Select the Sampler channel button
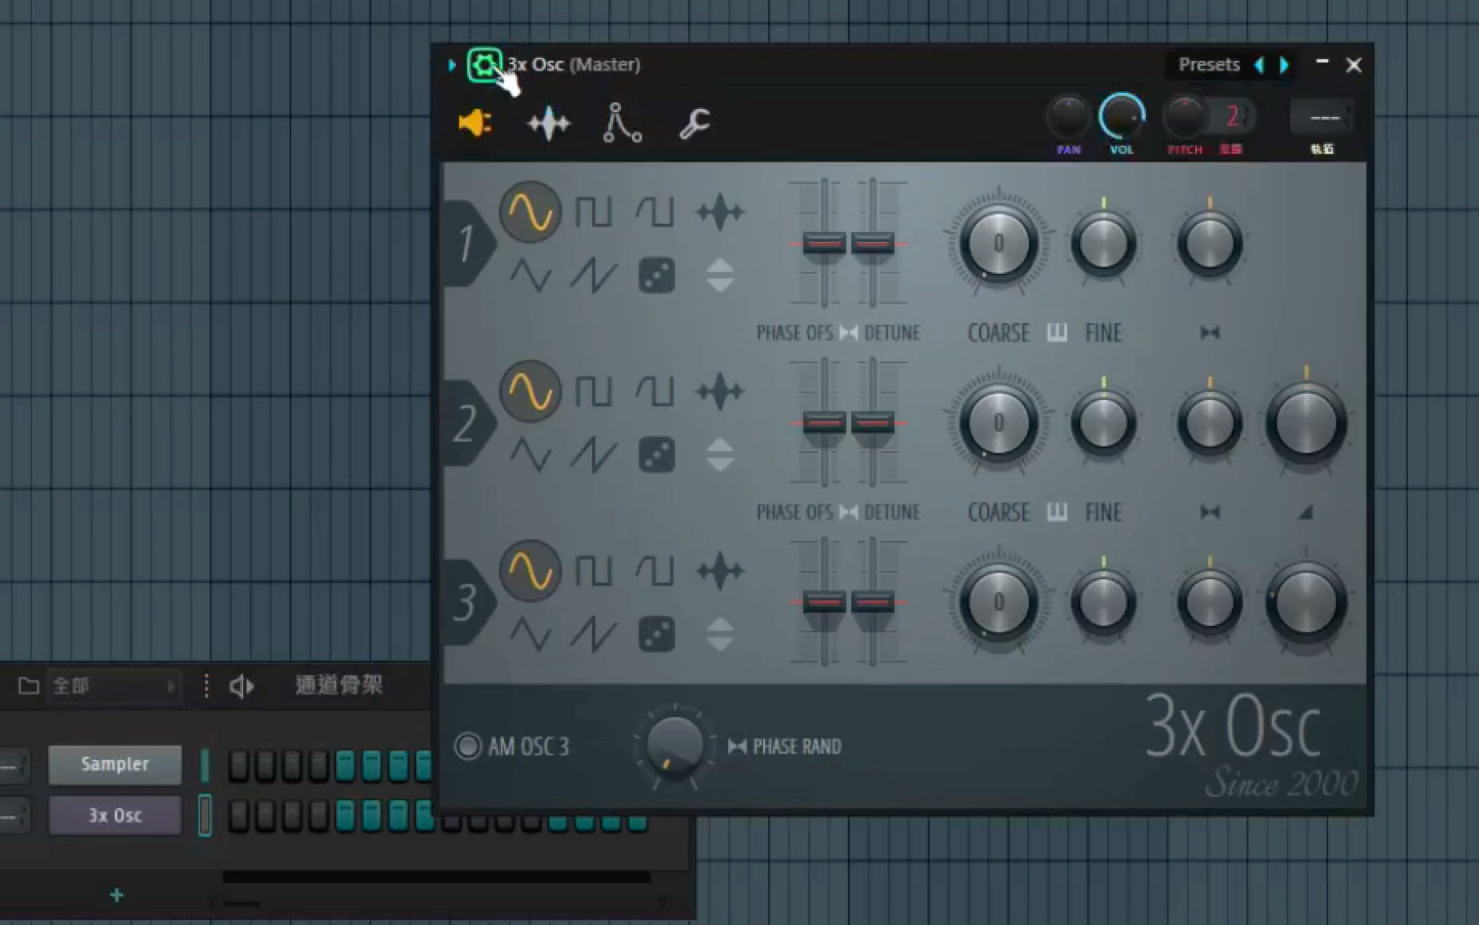Screen dimensions: 1479x925 (x=115, y=764)
